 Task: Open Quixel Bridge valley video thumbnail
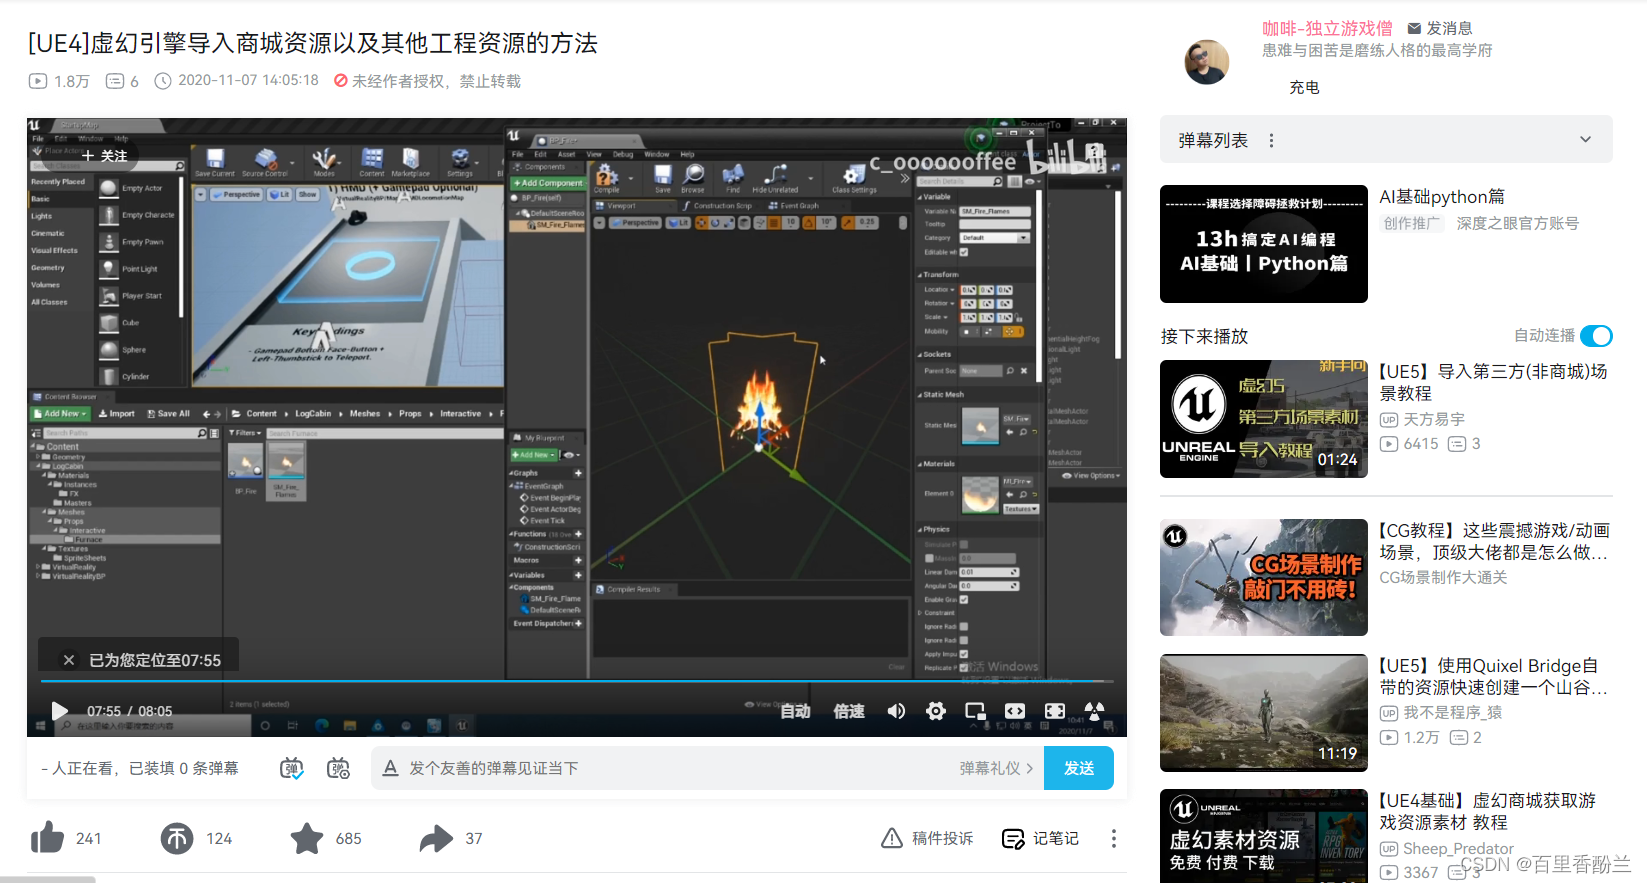pos(1264,713)
